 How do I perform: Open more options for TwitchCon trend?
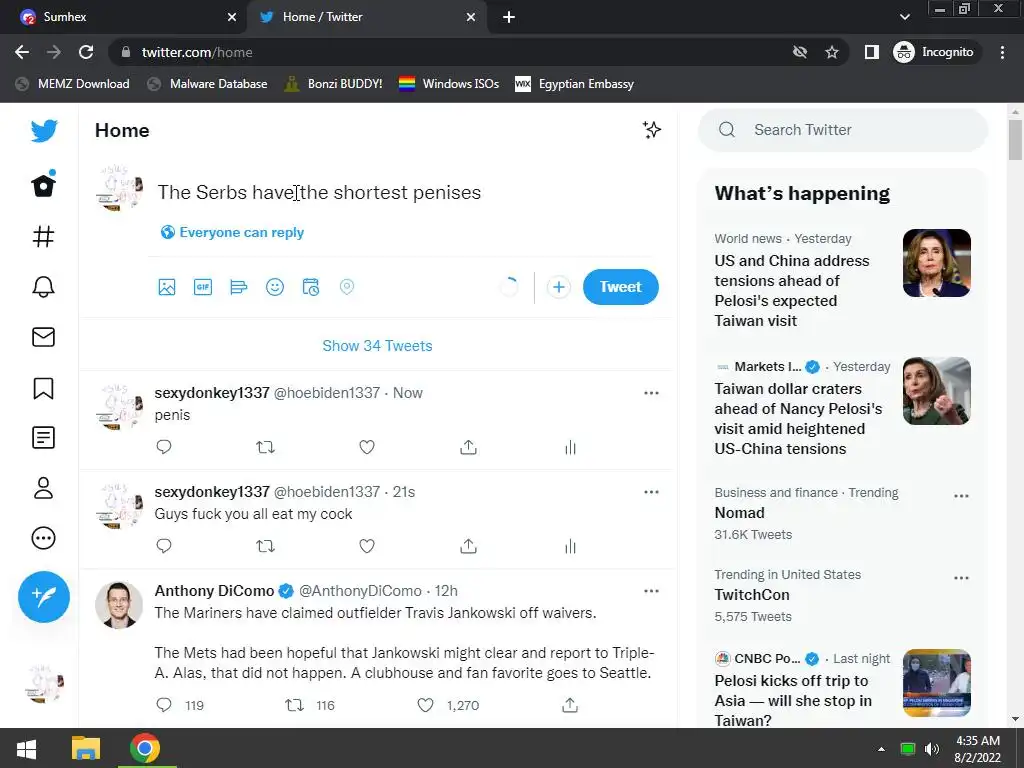pos(961,579)
